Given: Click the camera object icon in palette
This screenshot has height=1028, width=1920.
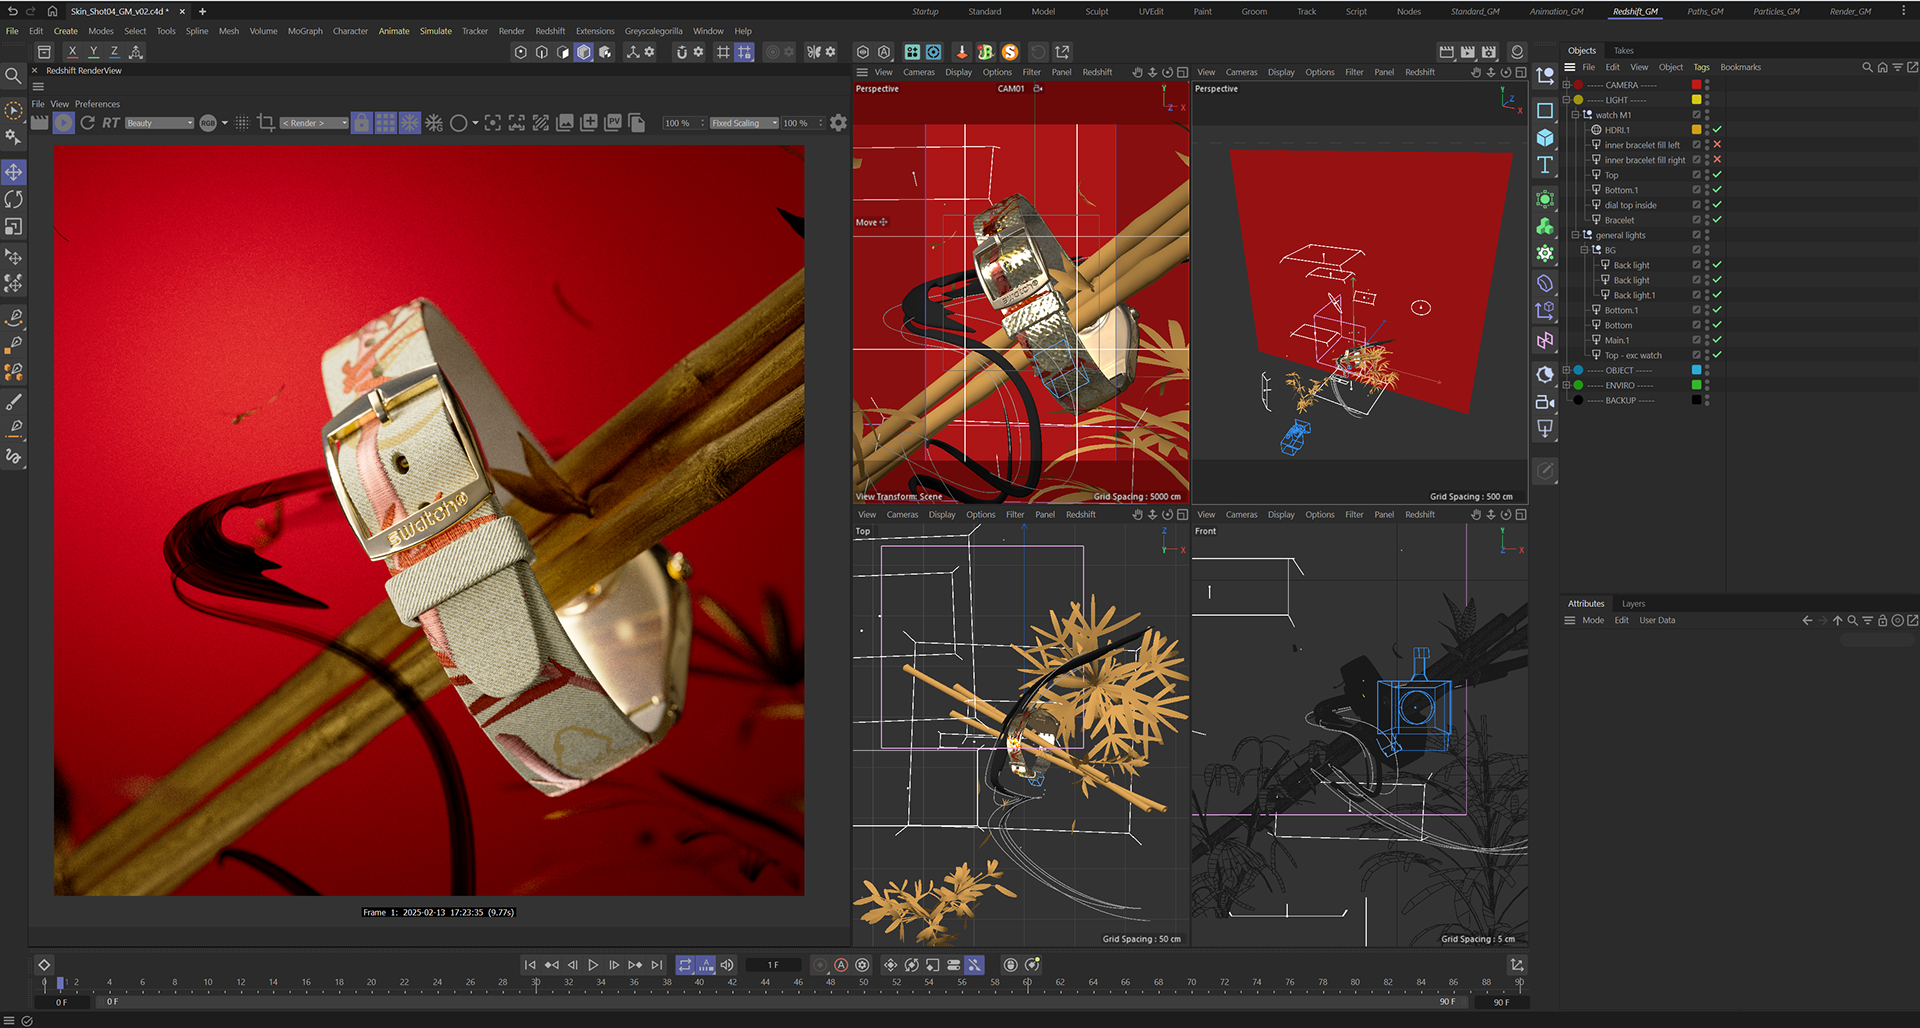Looking at the screenshot, I should tap(1545, 402).
